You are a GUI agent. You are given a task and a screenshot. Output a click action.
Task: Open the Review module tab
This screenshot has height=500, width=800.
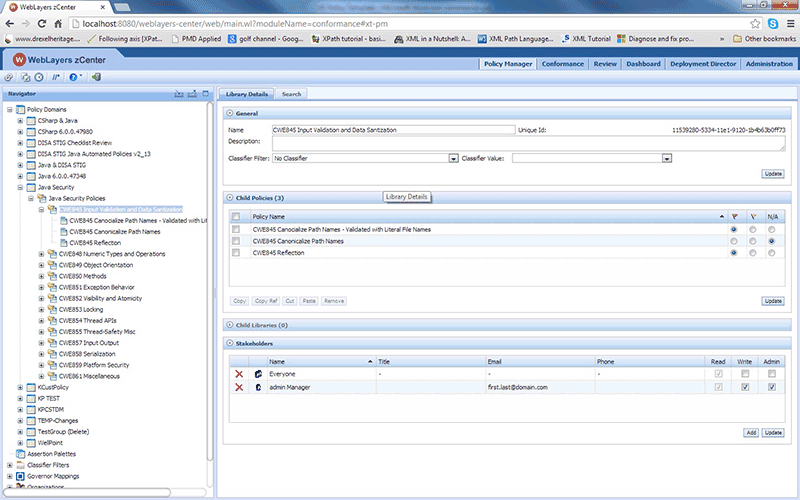pyautogui.click(x=605, y=64)
